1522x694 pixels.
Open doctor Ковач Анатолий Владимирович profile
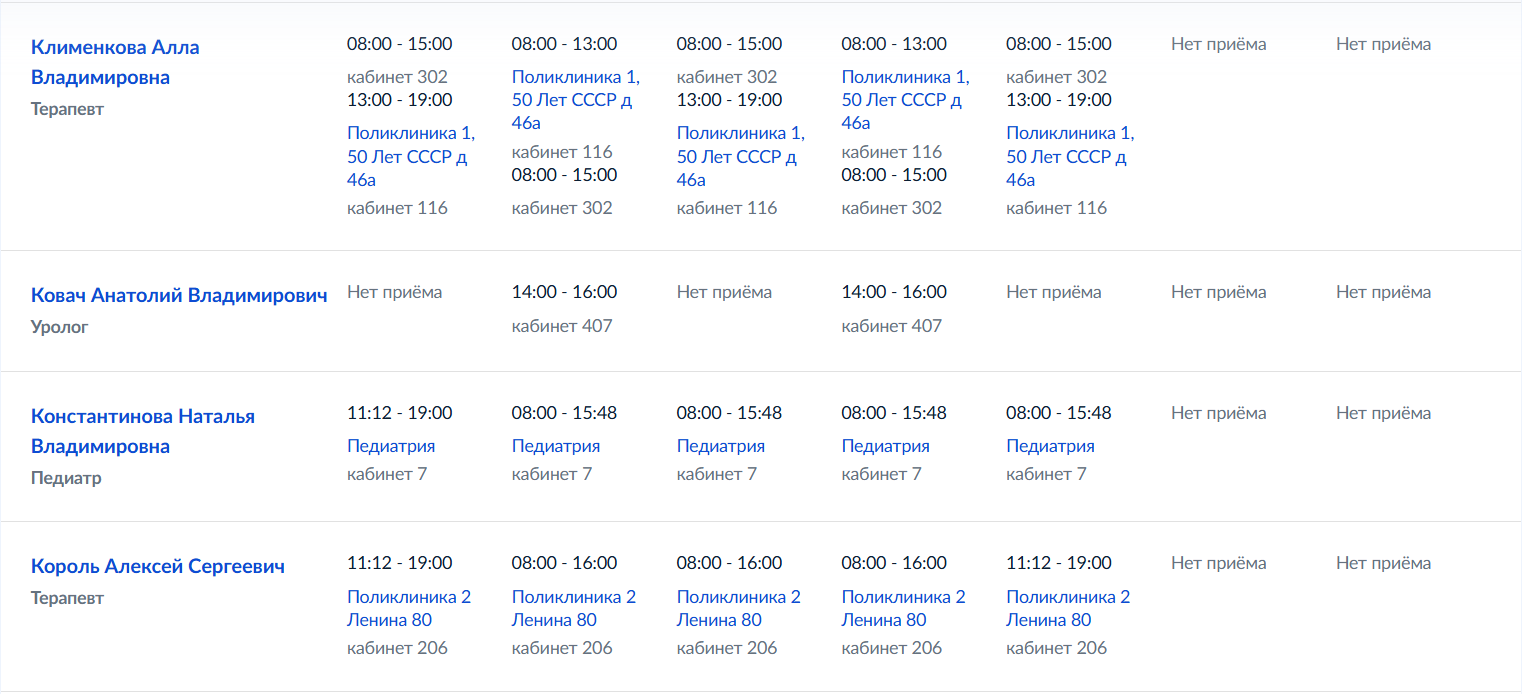(179, 295)
